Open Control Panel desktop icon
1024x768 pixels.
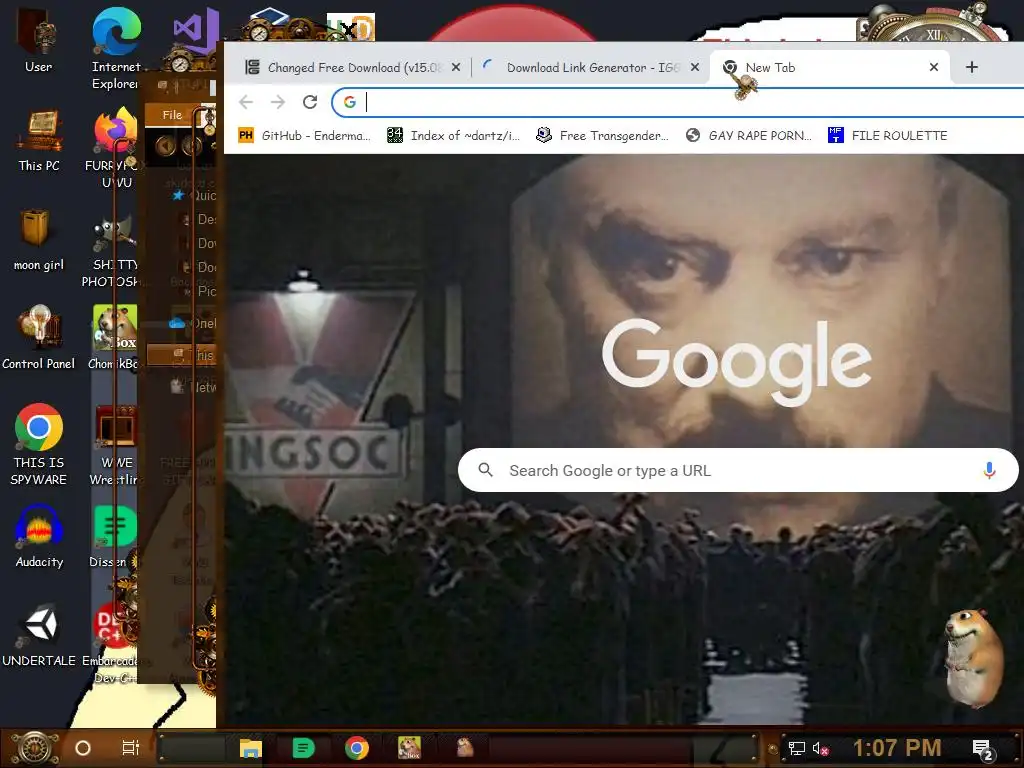pyautogui.click(x=39, y=338)
